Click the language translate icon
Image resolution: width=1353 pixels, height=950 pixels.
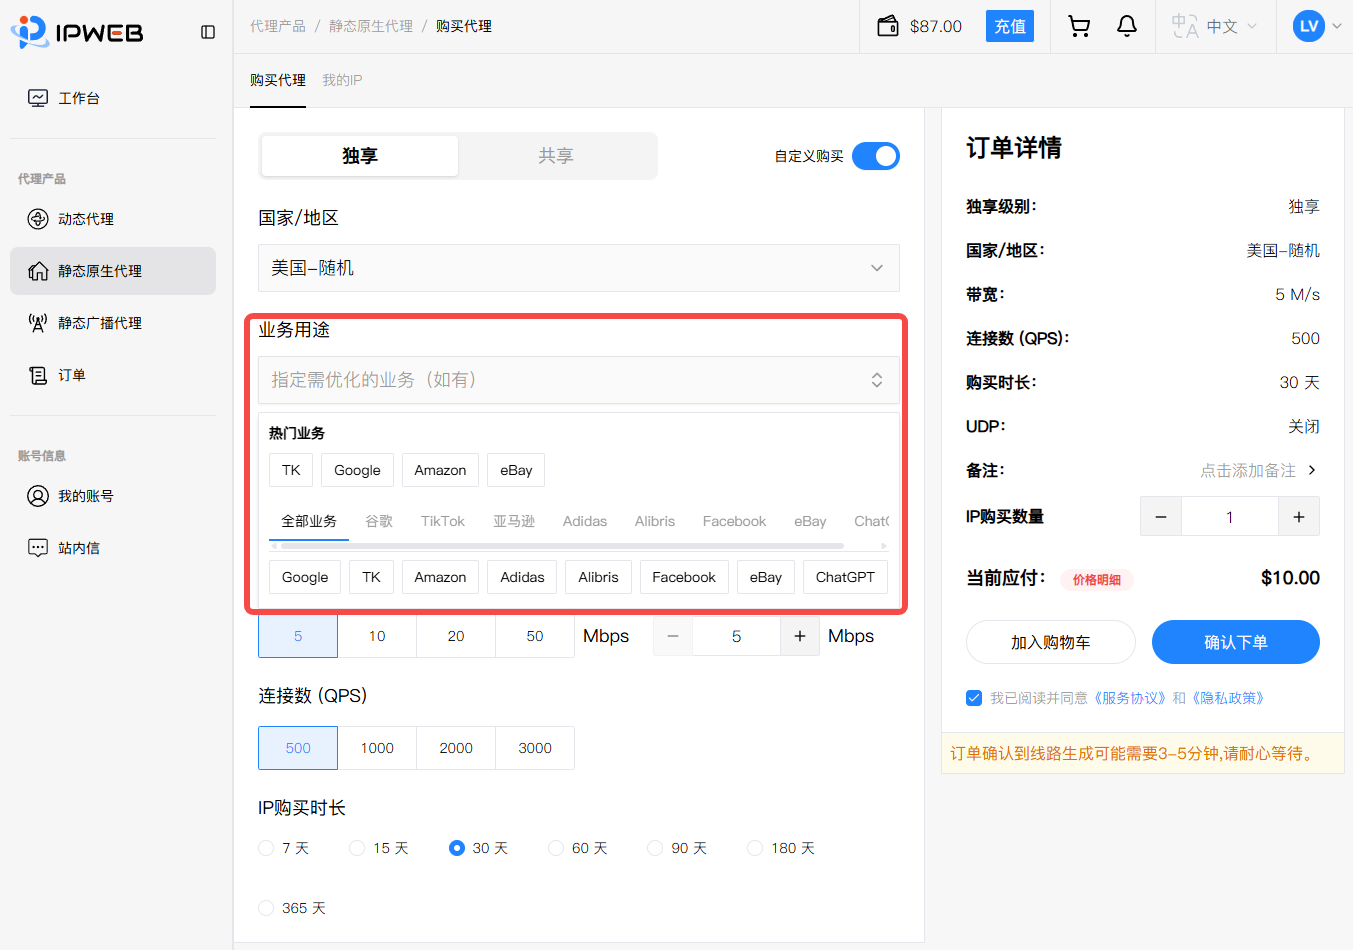coord(1185,26)
